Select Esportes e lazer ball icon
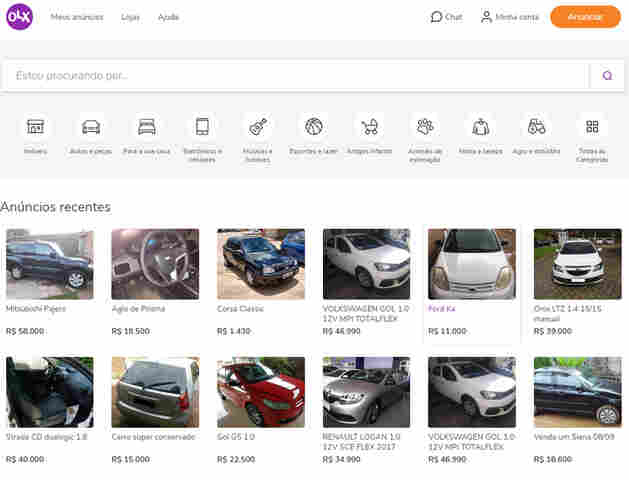Viewport: 629px width, 480px height. [314, 127]
